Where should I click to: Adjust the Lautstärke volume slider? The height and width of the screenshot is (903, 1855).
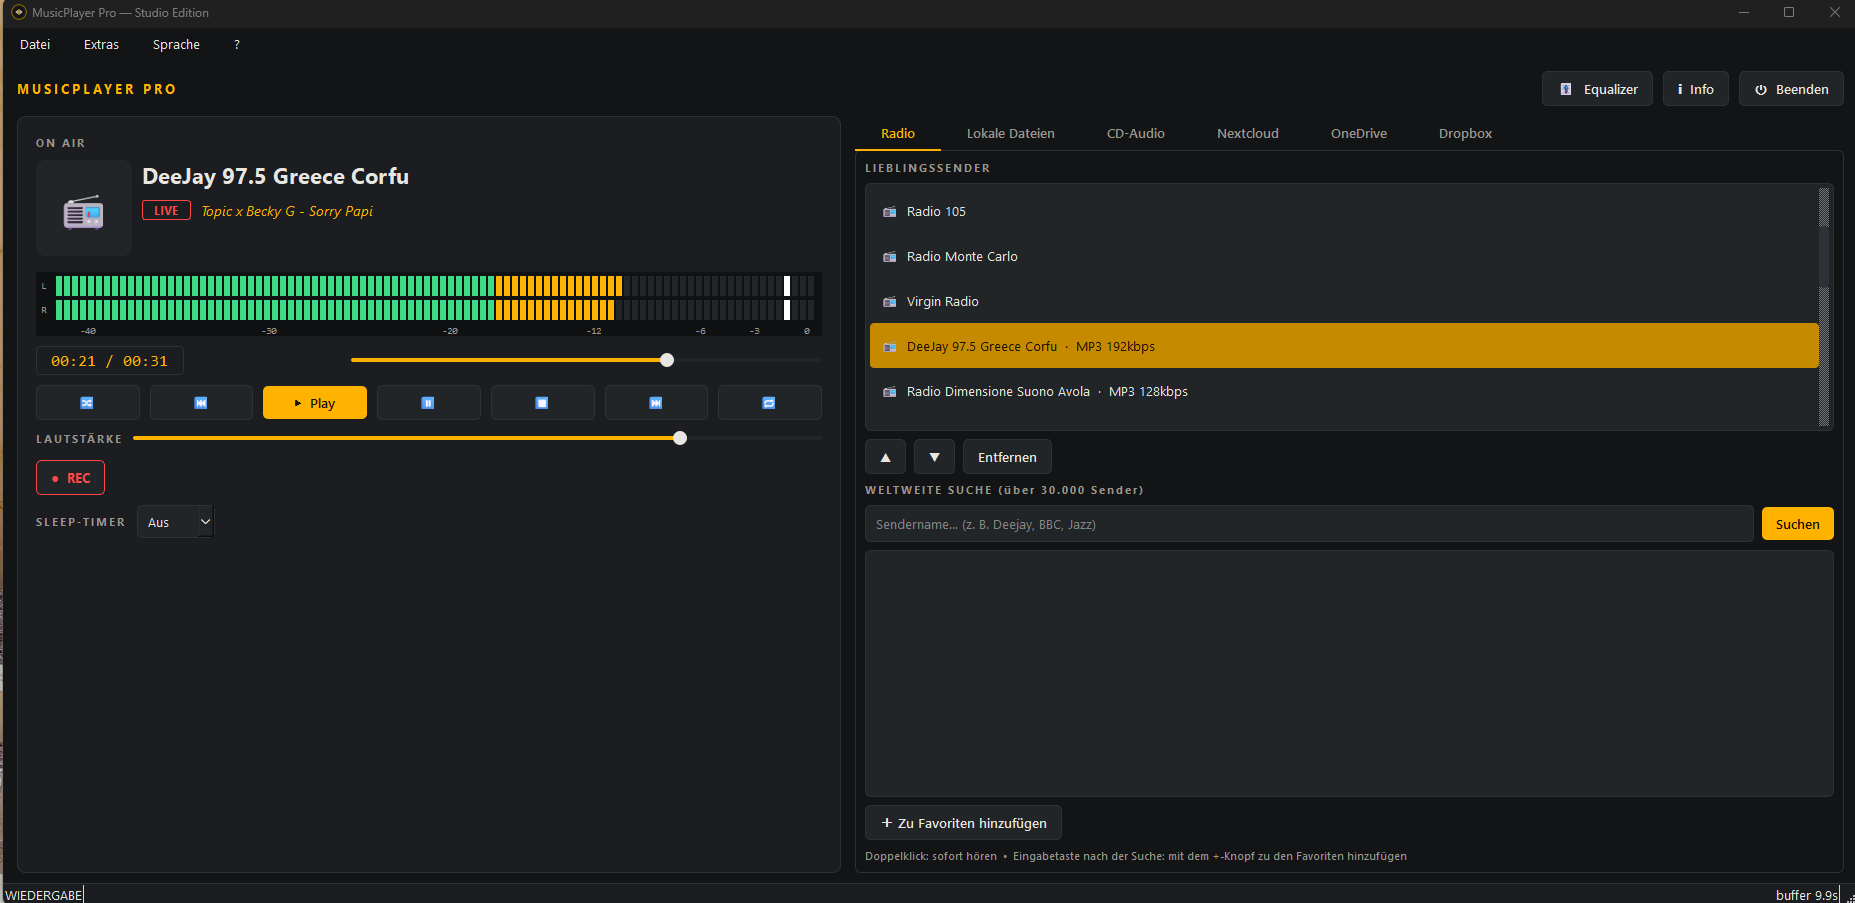[478, 438]
